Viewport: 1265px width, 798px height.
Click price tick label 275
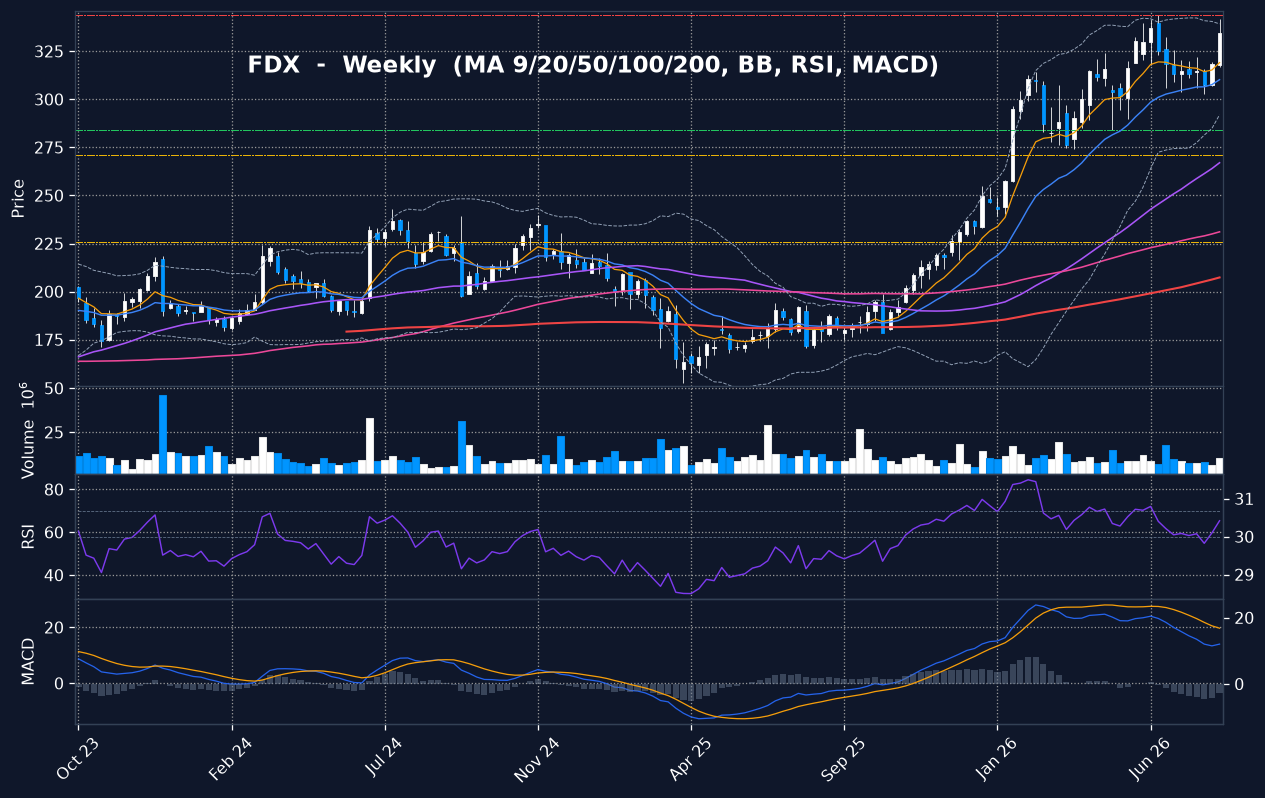coord(50,148)
